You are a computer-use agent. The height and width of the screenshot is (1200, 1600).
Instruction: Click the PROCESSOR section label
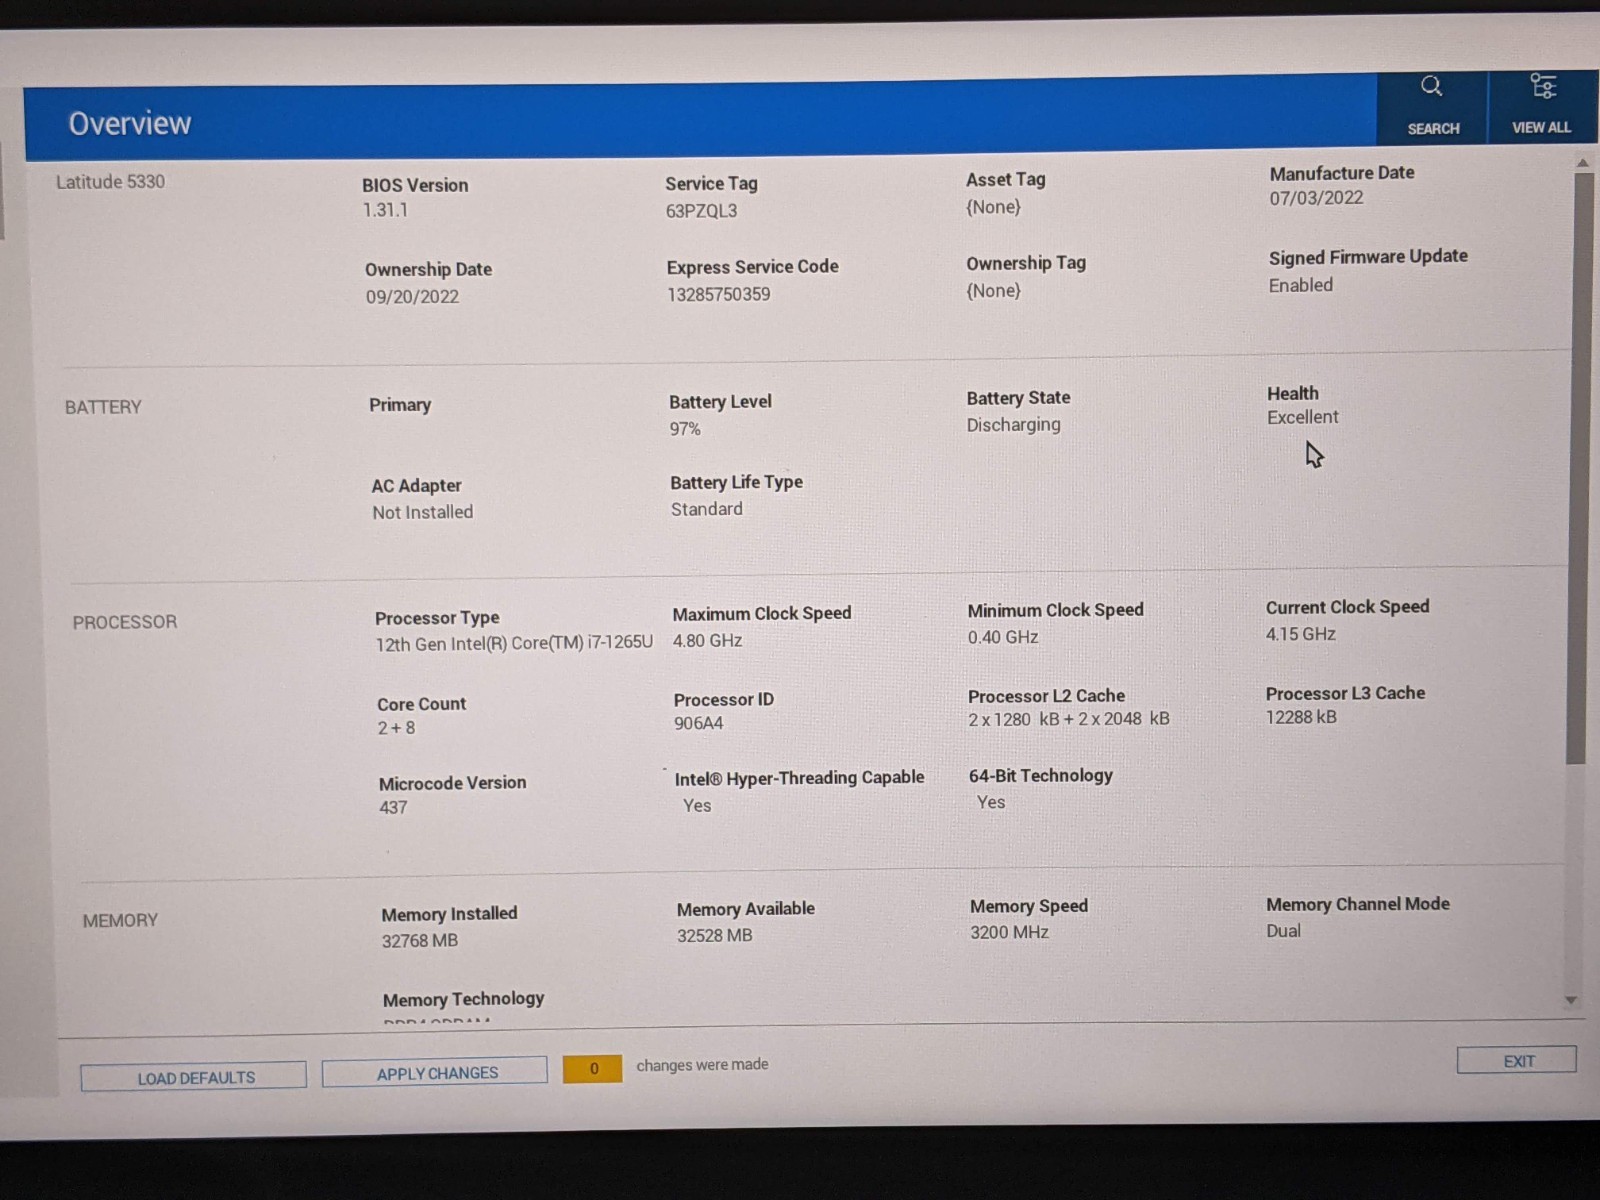coord(125,622)
